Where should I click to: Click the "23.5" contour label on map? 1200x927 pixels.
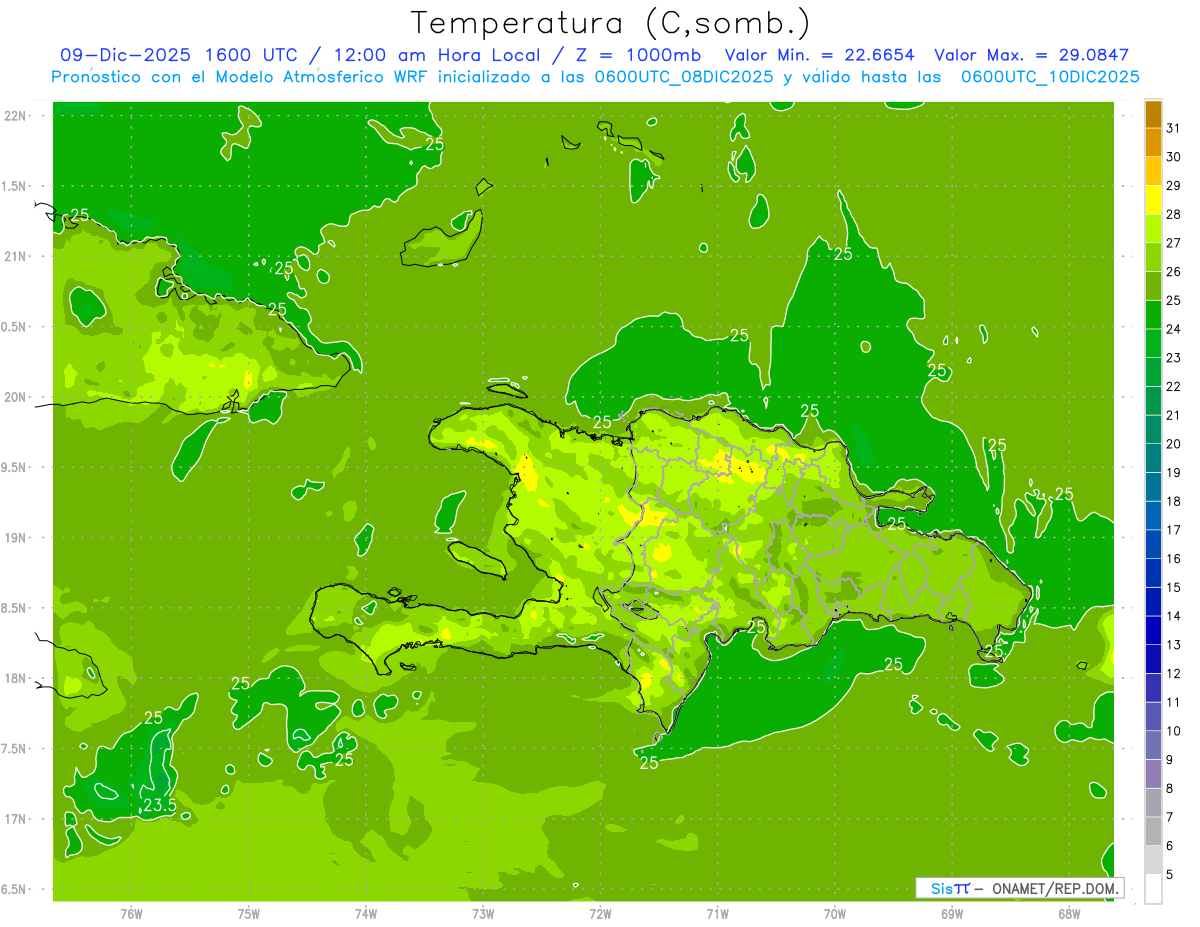pos(160,805)
